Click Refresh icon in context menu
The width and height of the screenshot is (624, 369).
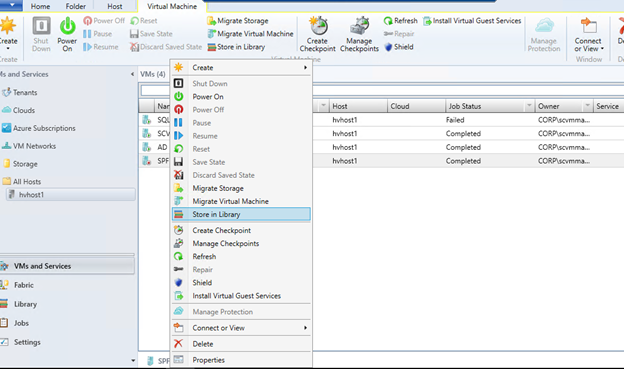pyautogui.click(x=179, y=256)
